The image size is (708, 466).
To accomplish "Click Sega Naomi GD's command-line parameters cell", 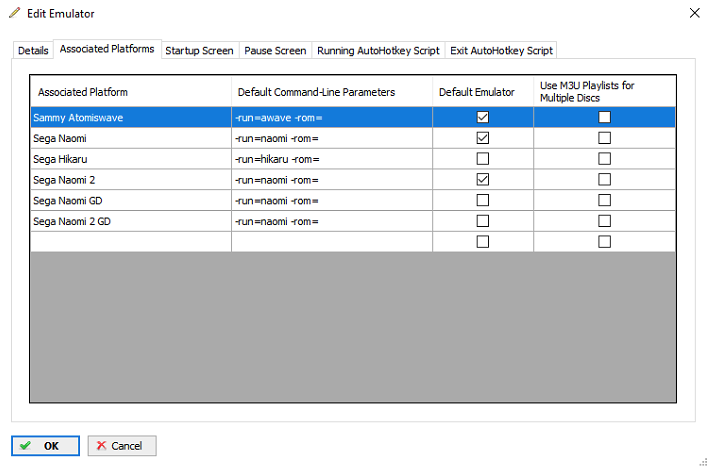I will (x=332, y=200).
